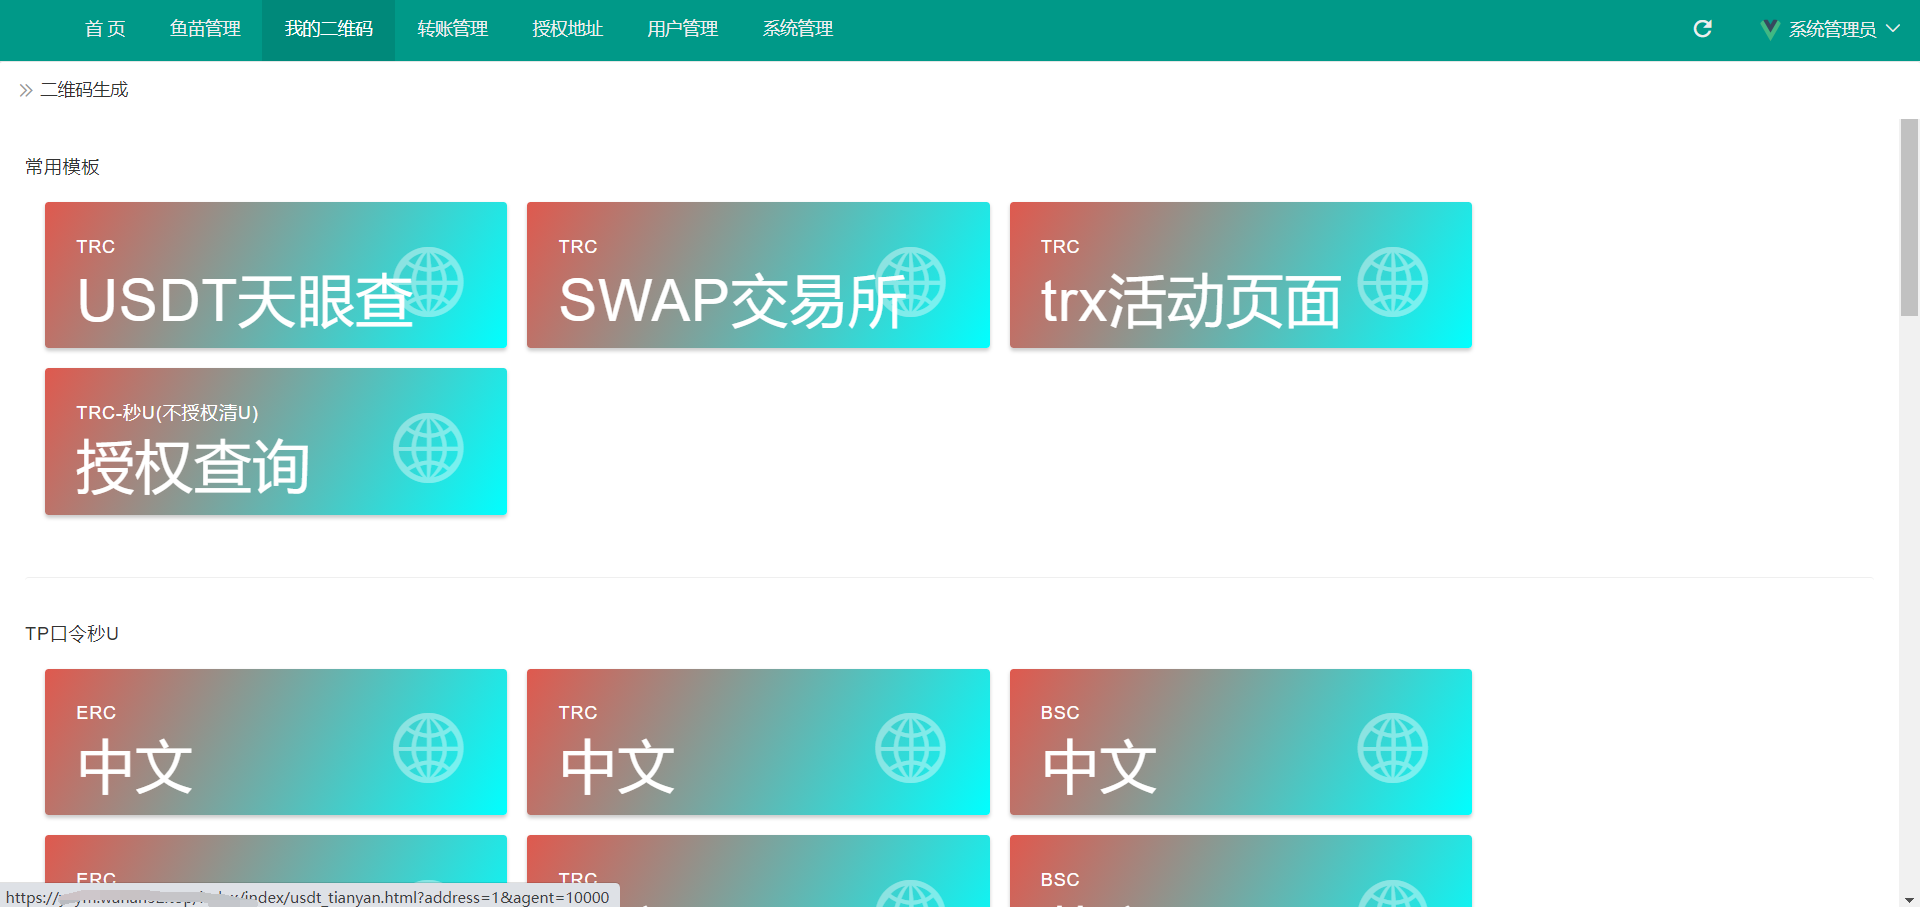Screen dimensions: 1920x907
Task: Open the USDT天眼查 template title
Action: 245,300
